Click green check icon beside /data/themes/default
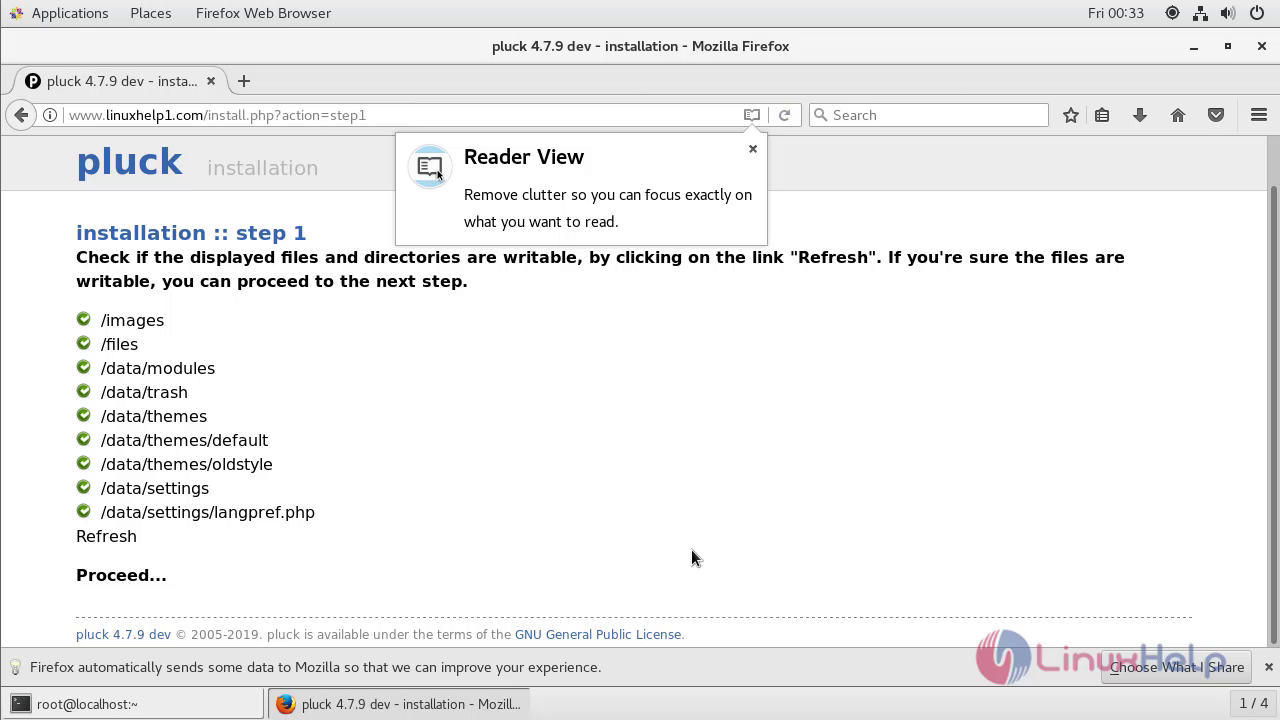The height and width of the screenshot is (720, 1280). click(83, 439)
